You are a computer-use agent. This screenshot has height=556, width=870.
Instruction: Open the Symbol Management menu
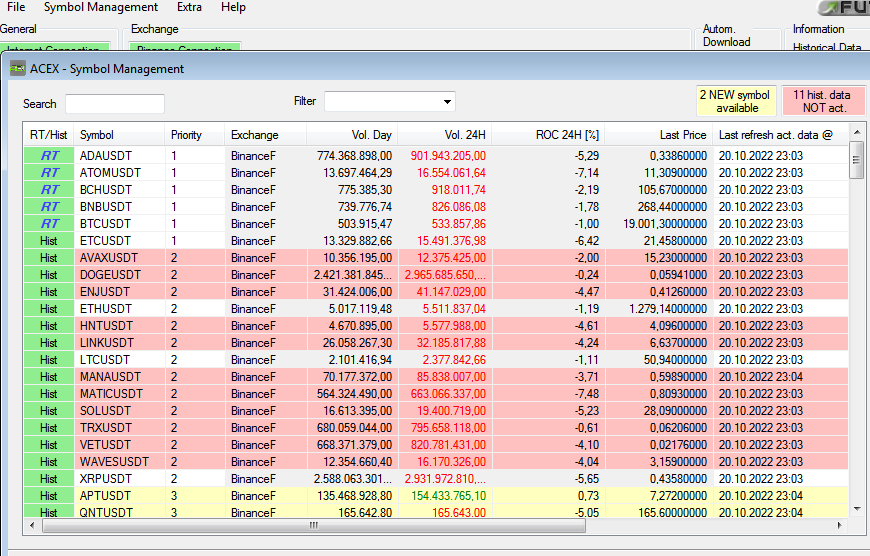click(x=100, y=7)
